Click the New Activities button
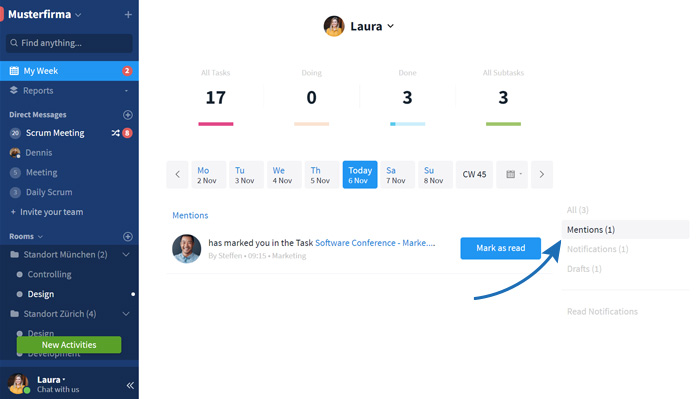 (69, 345)
